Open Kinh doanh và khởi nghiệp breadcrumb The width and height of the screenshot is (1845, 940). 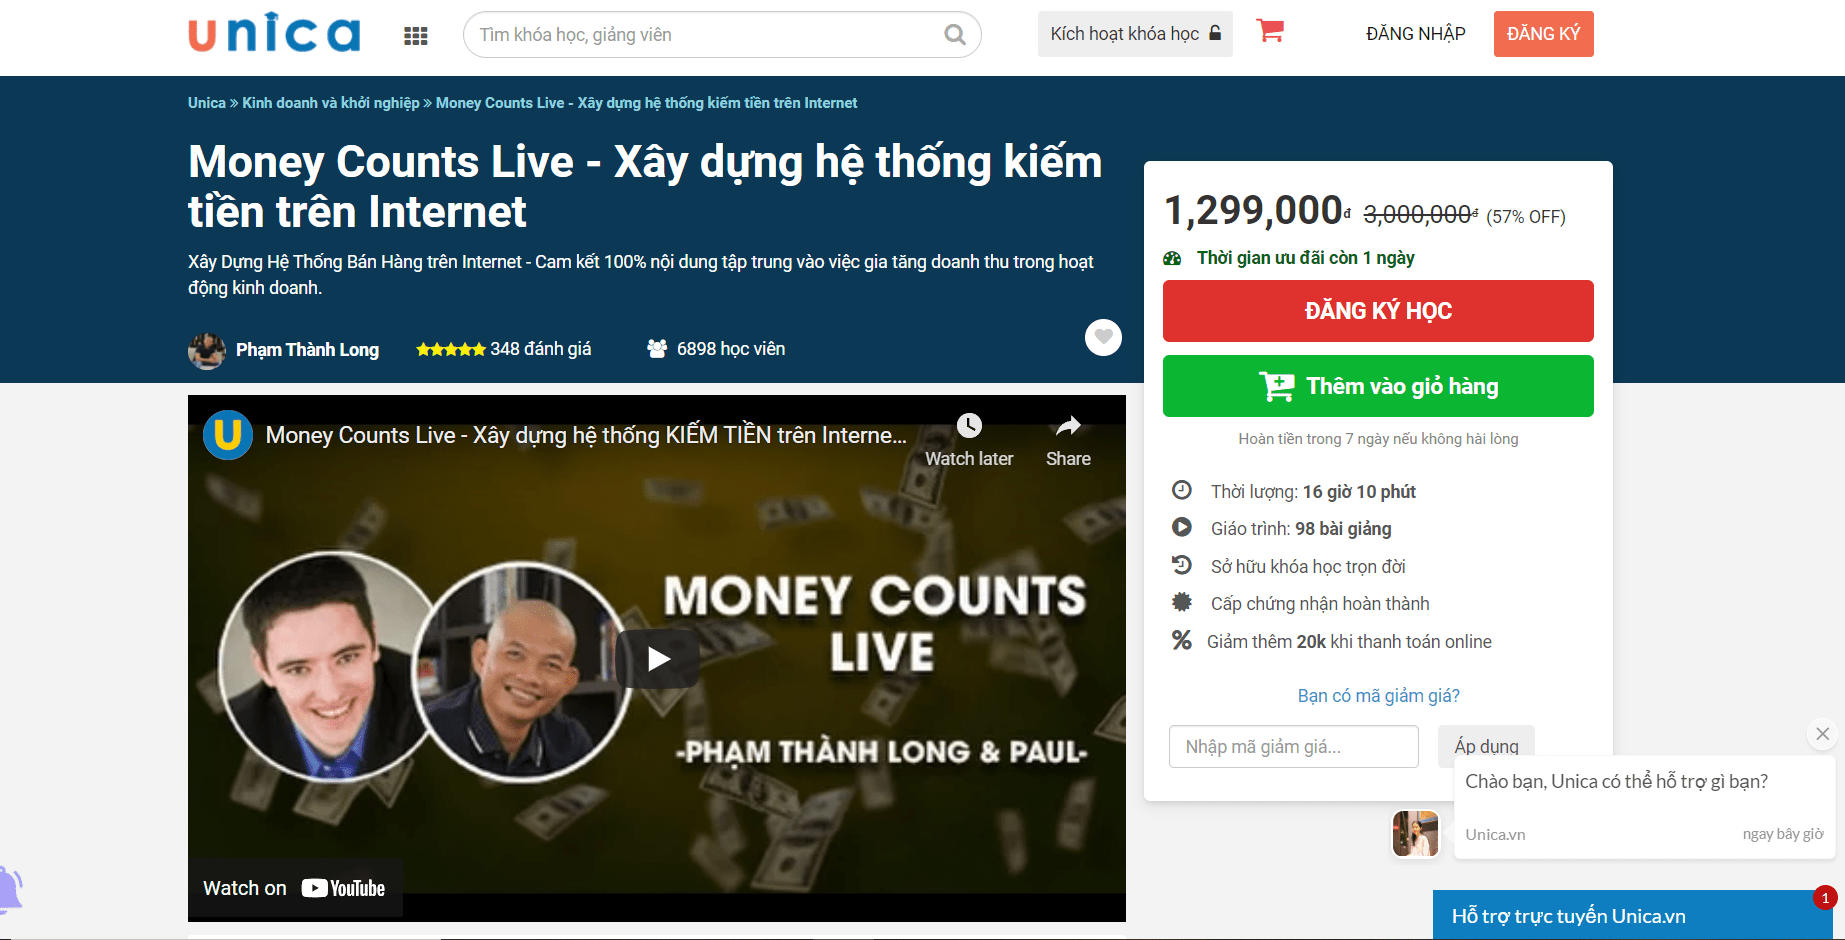[330, 103]
